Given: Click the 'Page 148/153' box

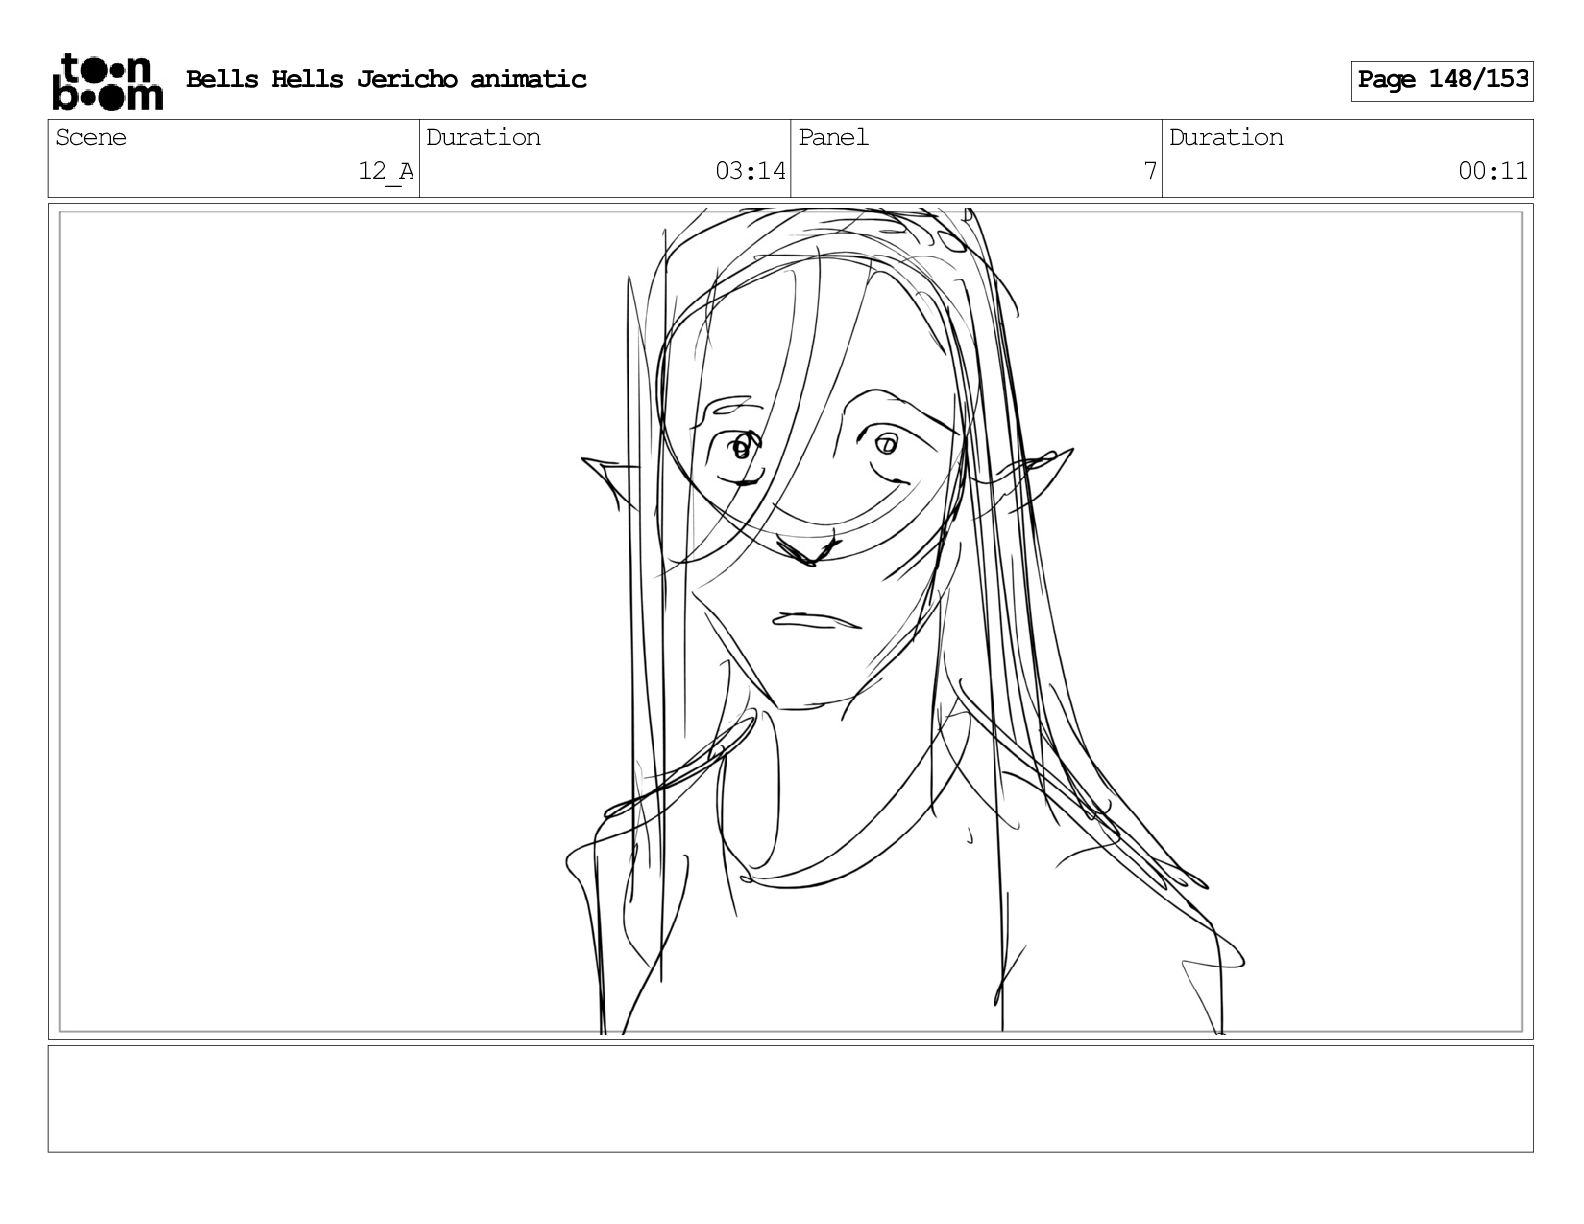Looking at the screenshot, I should tap(1442, 80).
